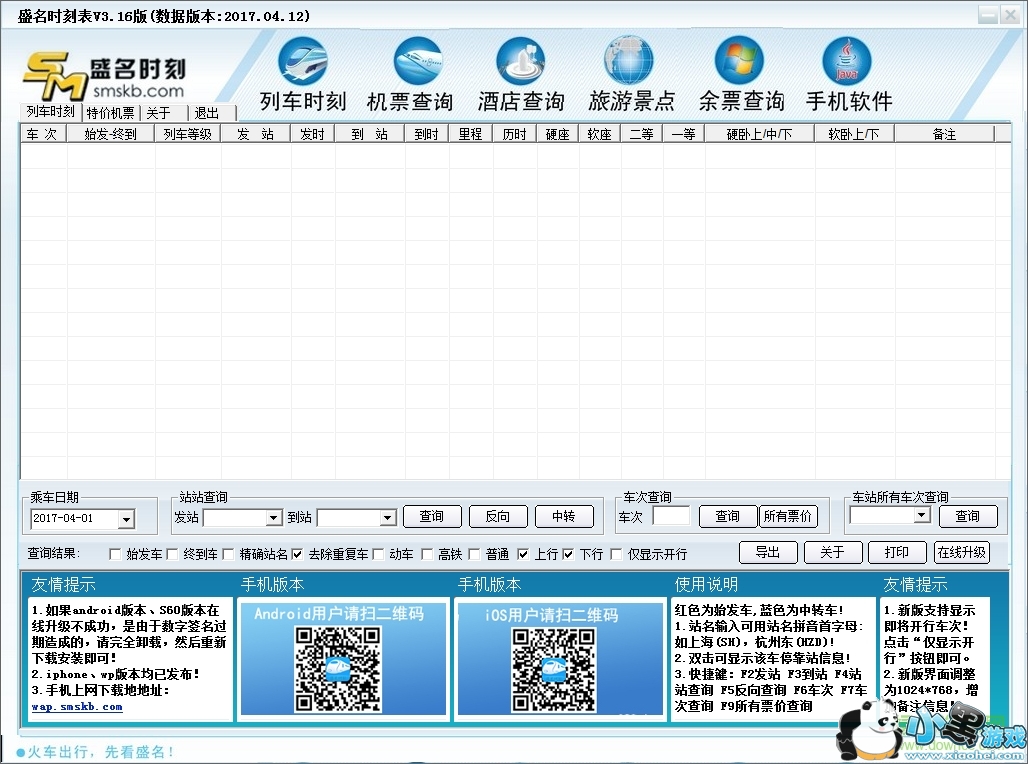Click the Android QR code image
This screenshot has height=764, width=1028.
coord(338,669)
